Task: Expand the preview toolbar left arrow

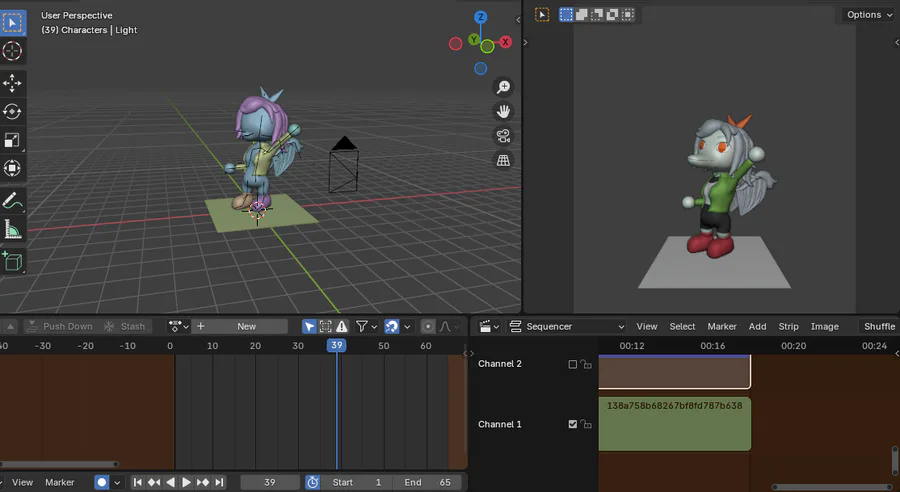Action: click(x=525, y=42)
